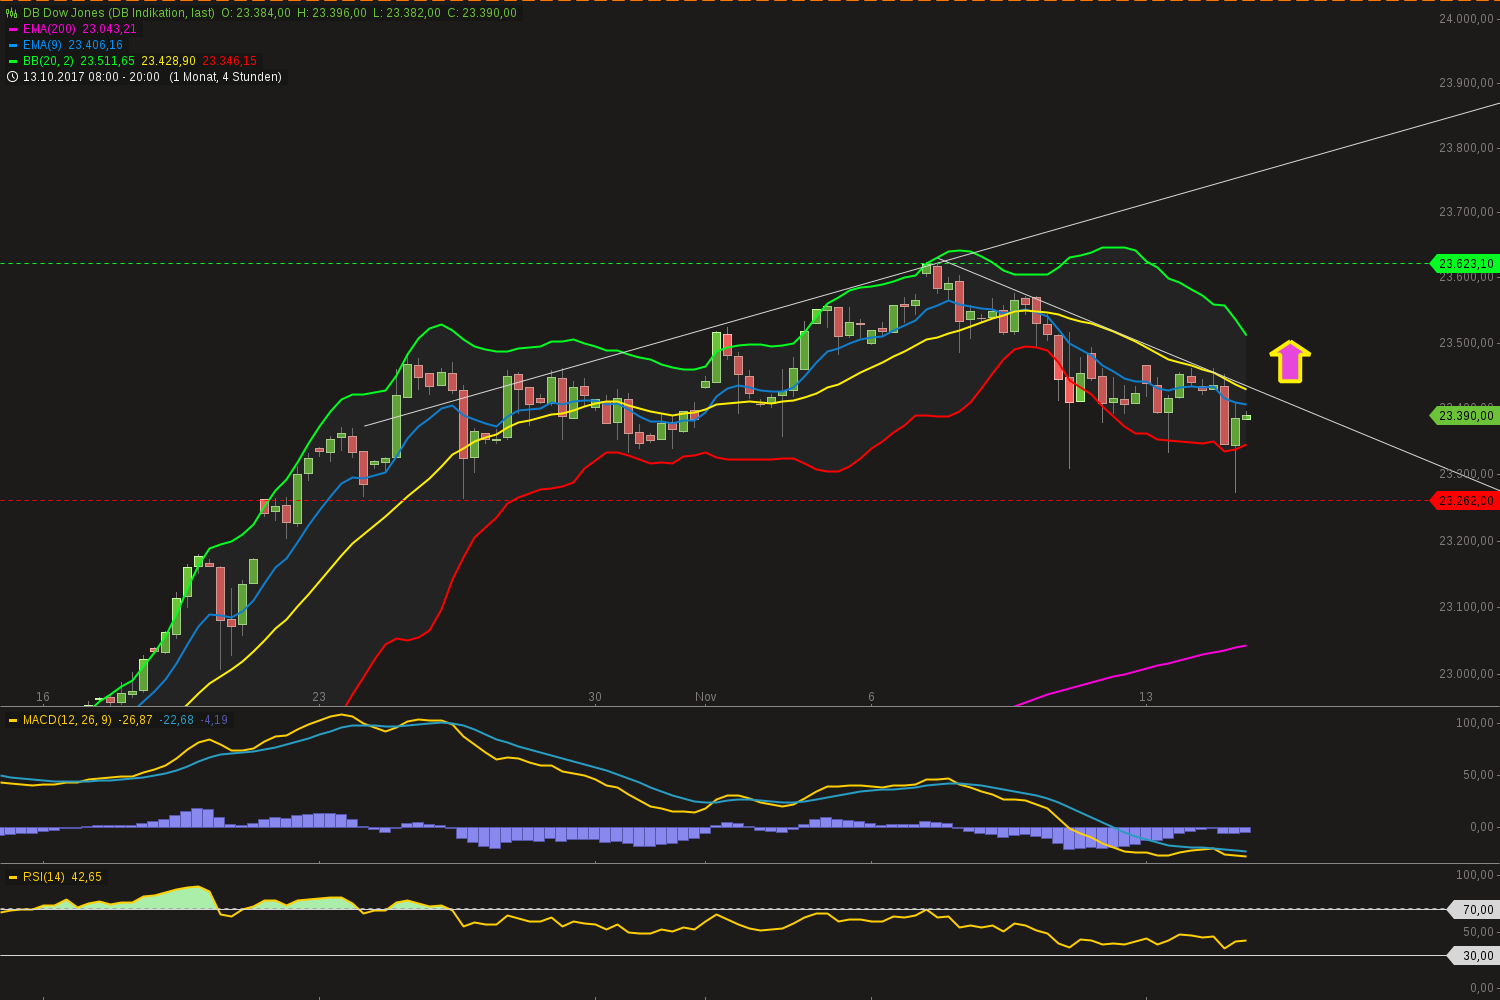Click the date label 6 on the time axis
Screen dimensions: 1500x1000
[x=871, y=697]
